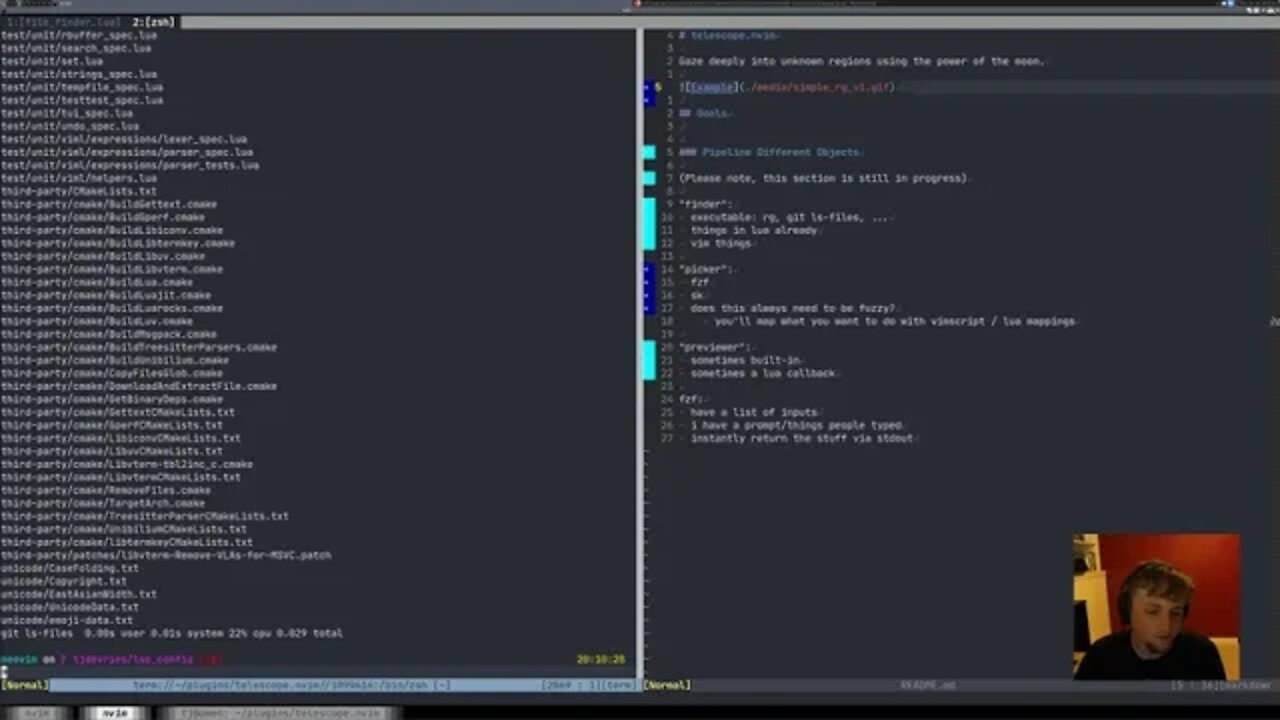Screen dimensions: 1280x720
Task: Click the test/unit/strings_spec.lua line
Action: coord(79,74)
